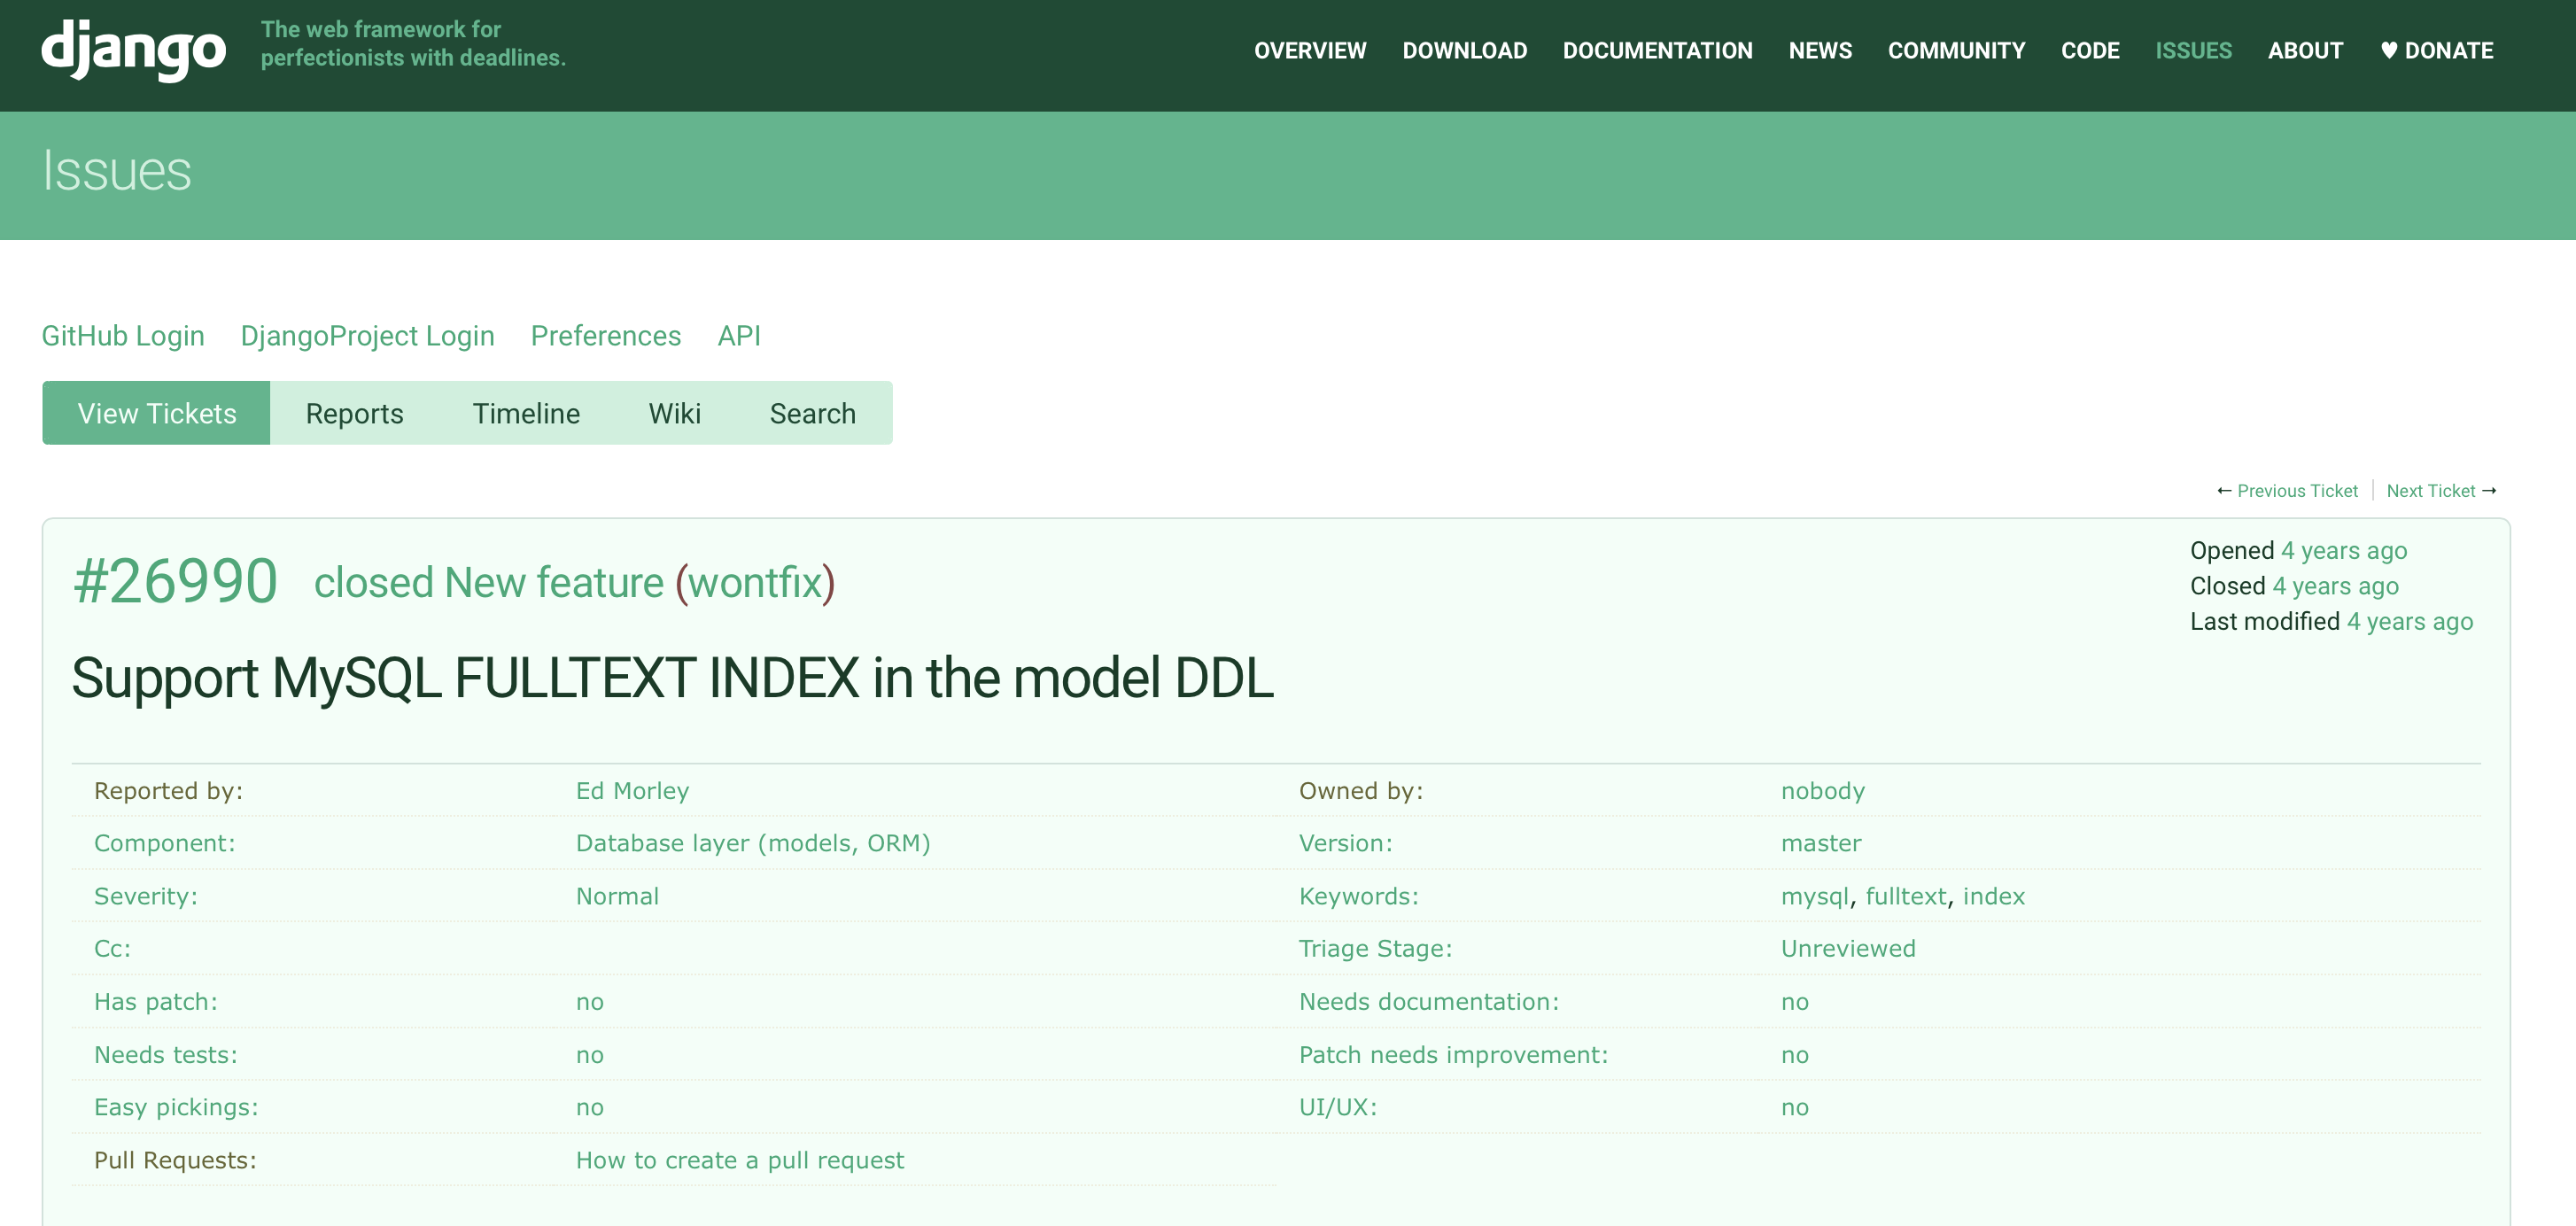The height and width of the screenshot is (1226, 2576).
Task: Open the Documentation menu item
Action: 1657,50
